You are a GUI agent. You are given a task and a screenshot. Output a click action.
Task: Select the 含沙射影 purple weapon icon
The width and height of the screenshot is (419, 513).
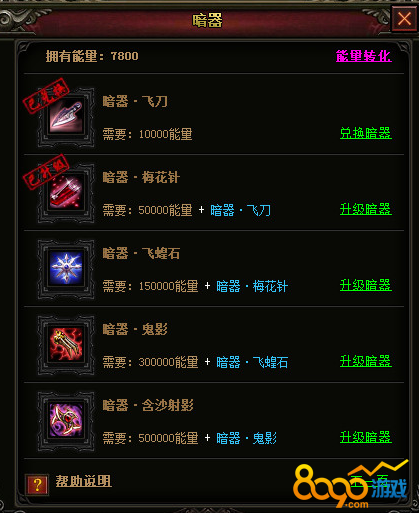click(x=66, y=421)
